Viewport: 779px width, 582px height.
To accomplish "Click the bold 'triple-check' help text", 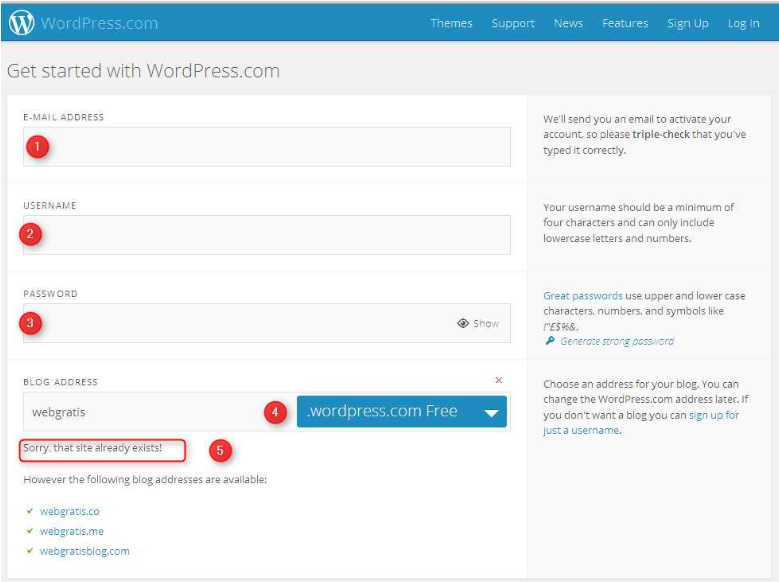I will click(661, 135).
